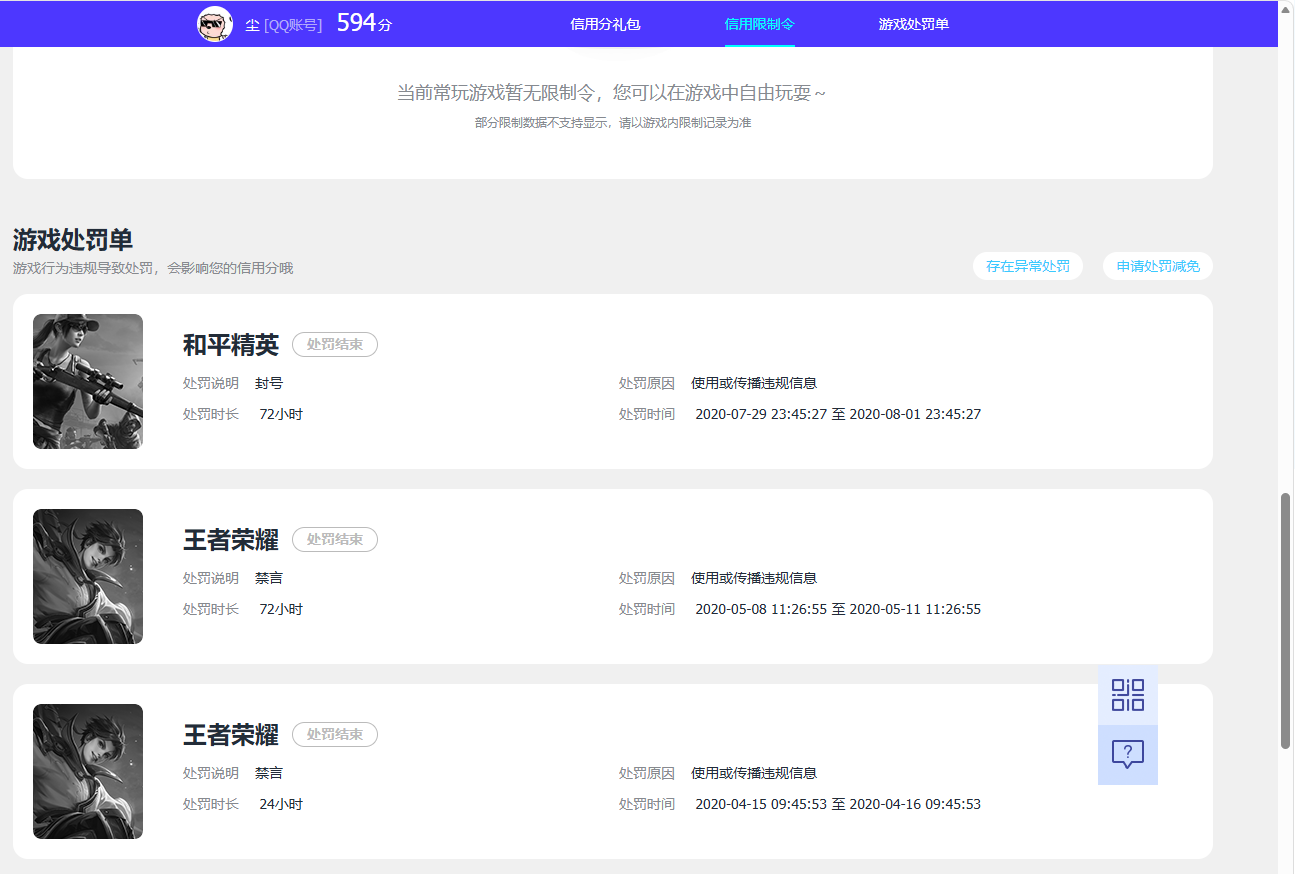Screen dimensions: 1295x874
Task: Open the question mark help button
Action: pos(1128,755)
